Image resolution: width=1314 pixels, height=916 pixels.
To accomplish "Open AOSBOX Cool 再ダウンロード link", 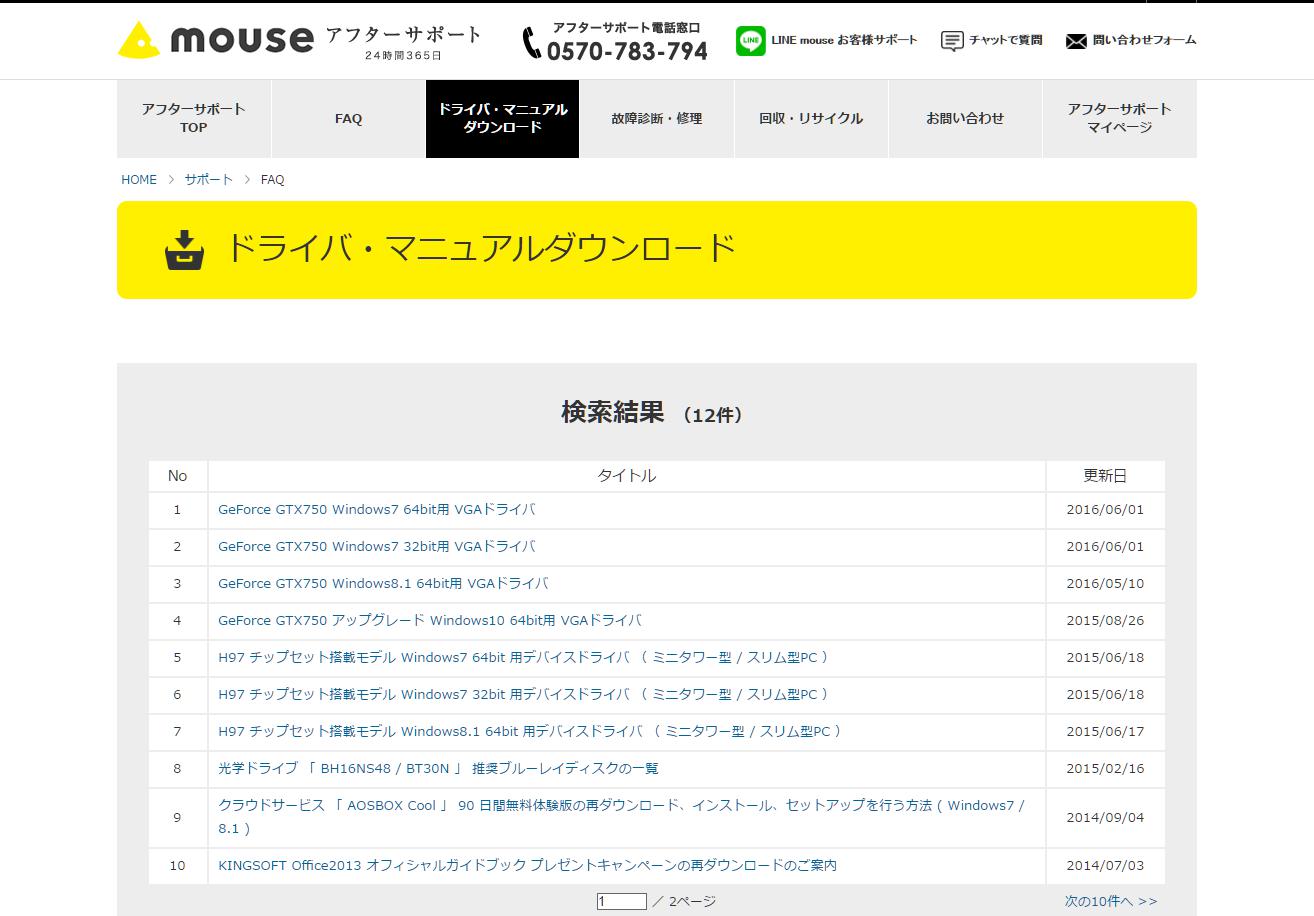I will [621, 817].
